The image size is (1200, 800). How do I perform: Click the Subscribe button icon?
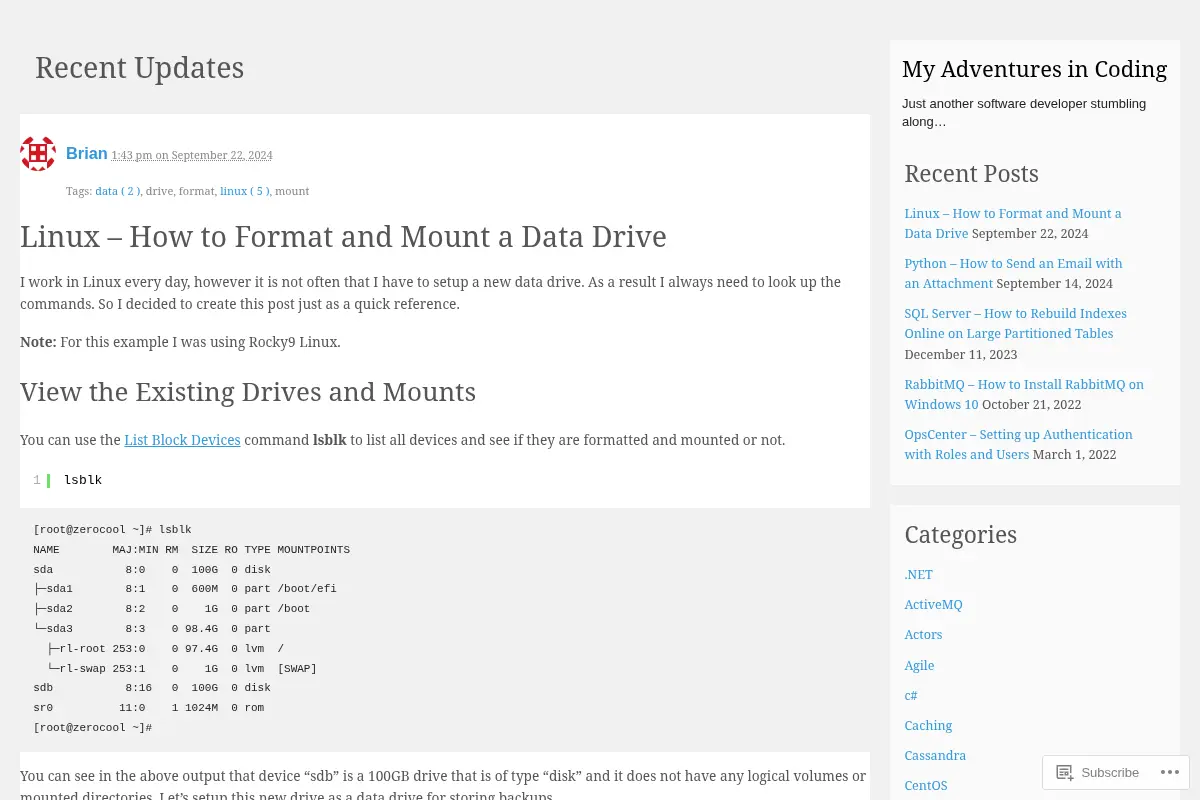tap(1065, 772)
